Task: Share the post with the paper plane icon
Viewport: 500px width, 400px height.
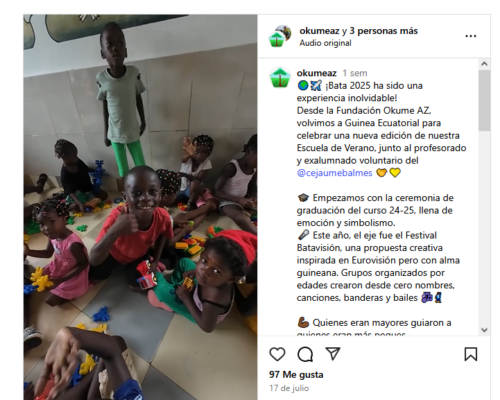Action: [333, 353]
